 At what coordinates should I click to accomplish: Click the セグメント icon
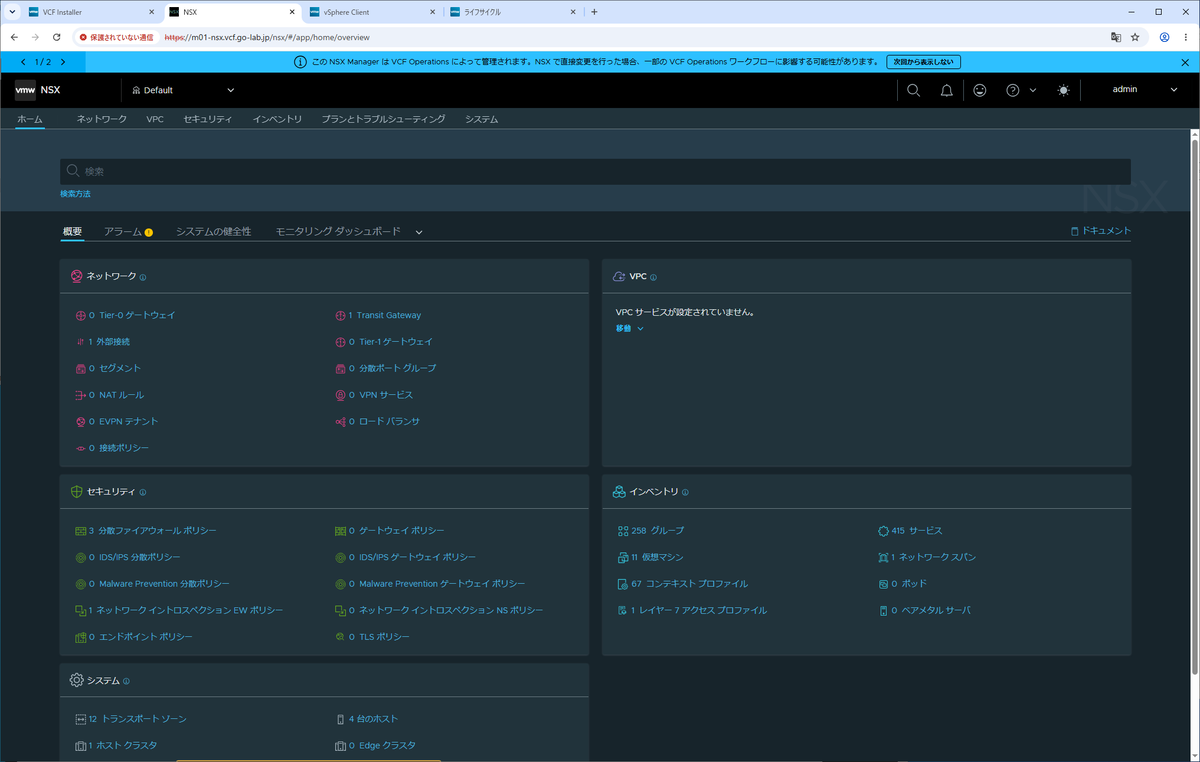pos(80,368)
